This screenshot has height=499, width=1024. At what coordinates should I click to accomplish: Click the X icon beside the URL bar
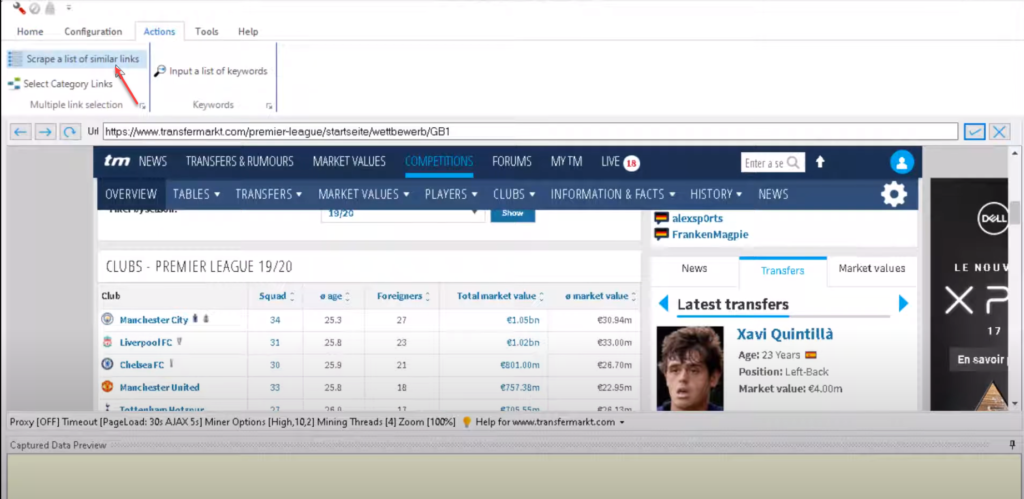(998, 131)
